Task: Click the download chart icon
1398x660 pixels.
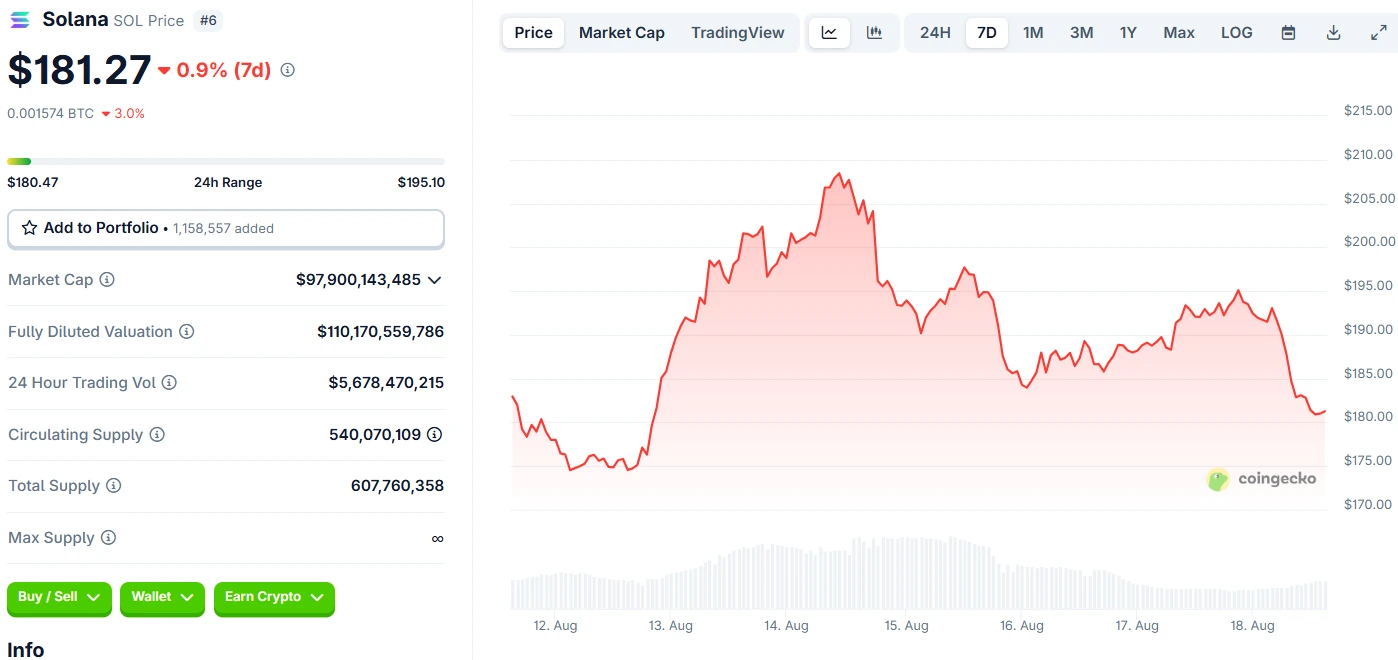Action: tap(1334, 32)
